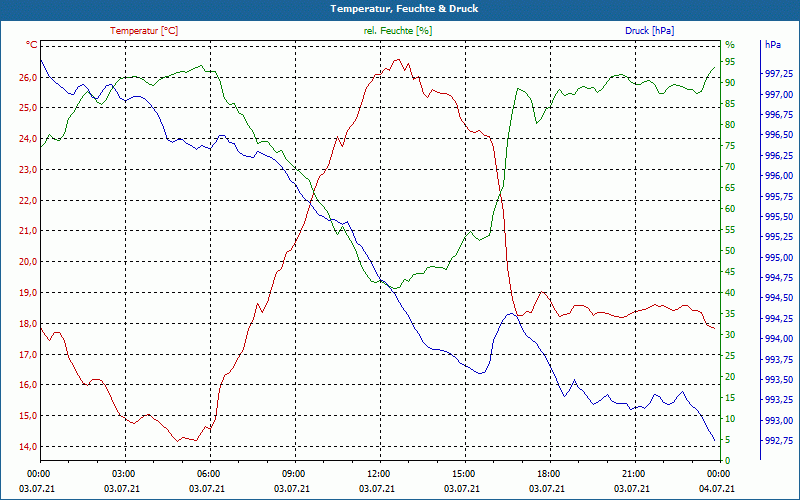Click the "993,25" pressure axis value
800x500 pixels.
[779, 399]
